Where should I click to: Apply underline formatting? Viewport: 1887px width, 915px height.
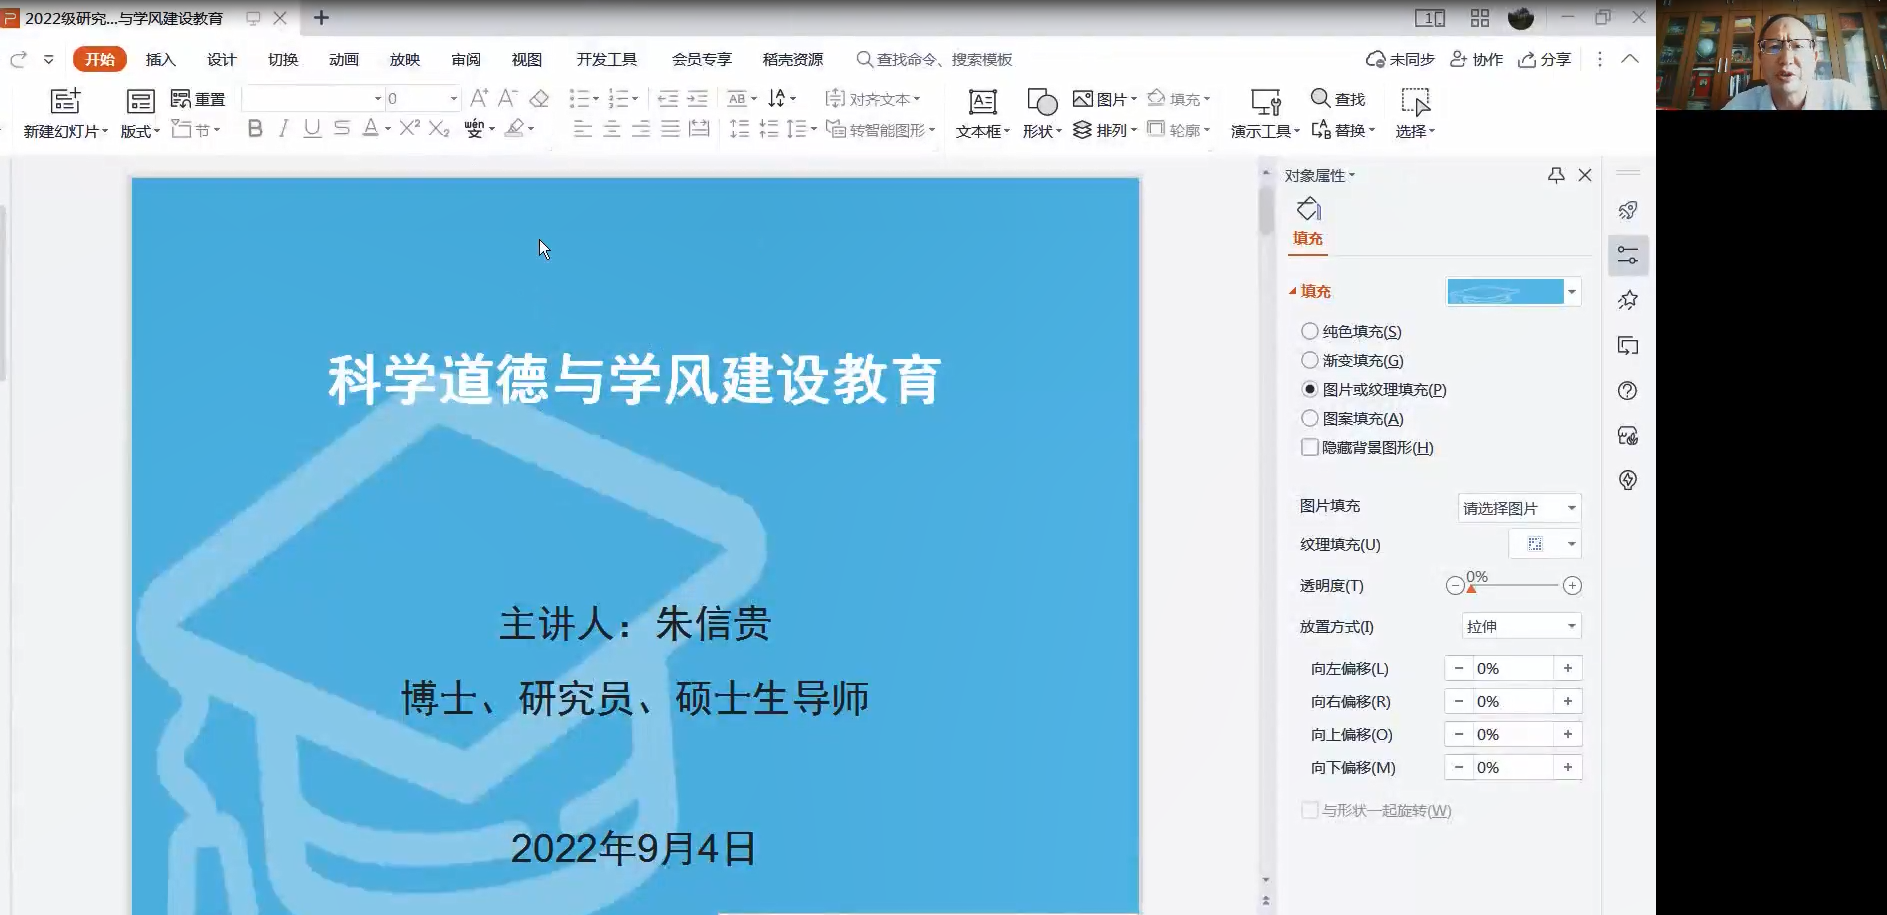(312, 128)
